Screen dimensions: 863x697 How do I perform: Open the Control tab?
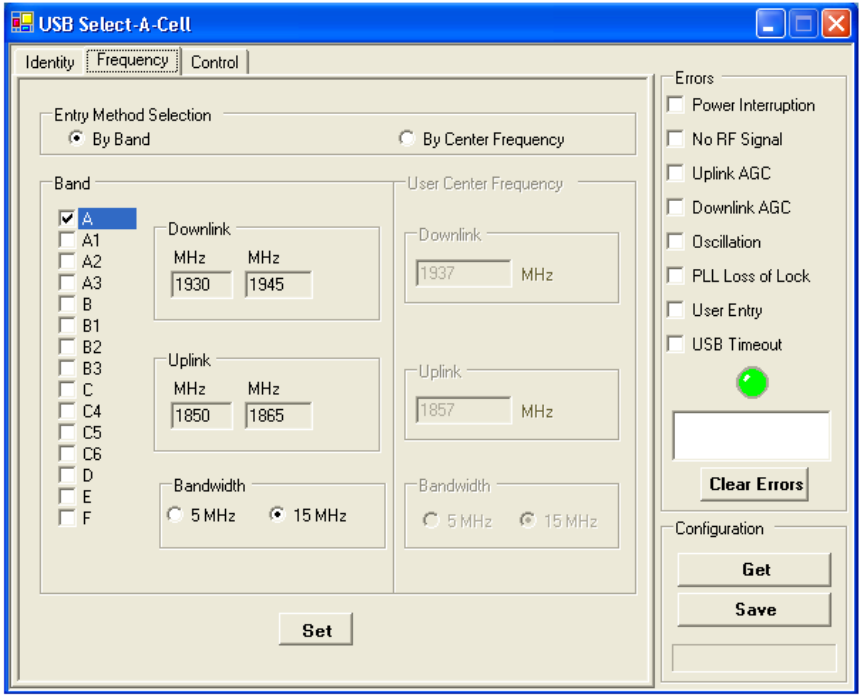[215, 62]
